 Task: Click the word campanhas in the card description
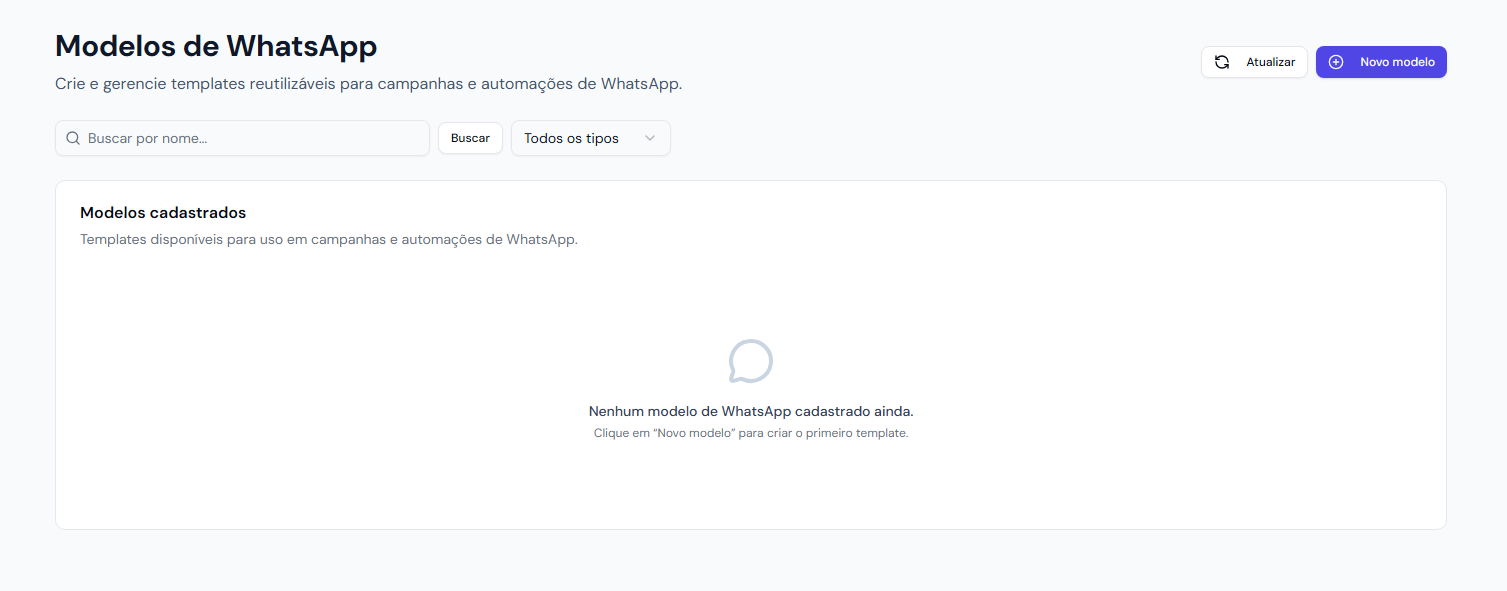[347, 240]
